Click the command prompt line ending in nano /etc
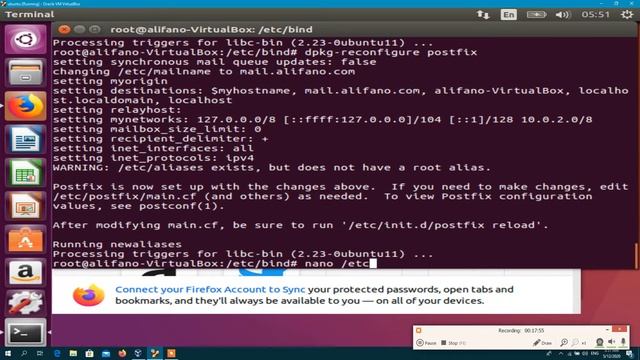Image resolution: width=640 pixels, height=360 pixels. (215, 263)
